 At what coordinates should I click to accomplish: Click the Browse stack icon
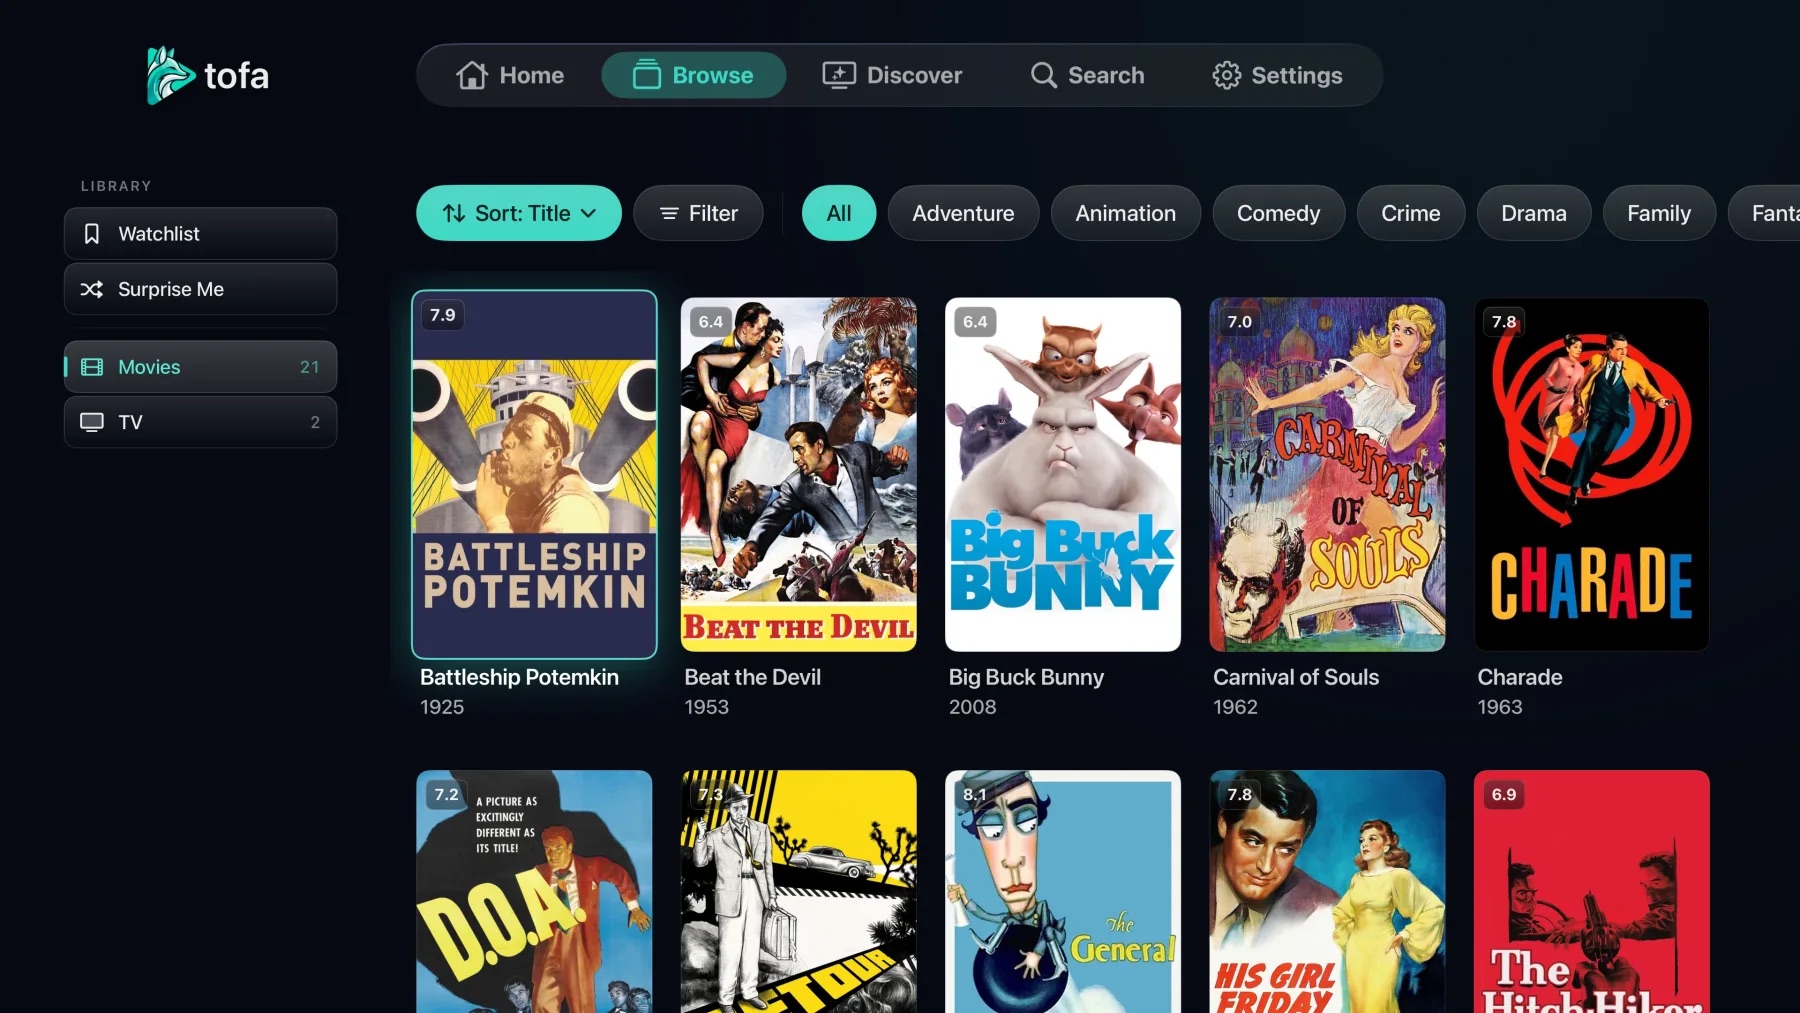[x=647, y=75]
